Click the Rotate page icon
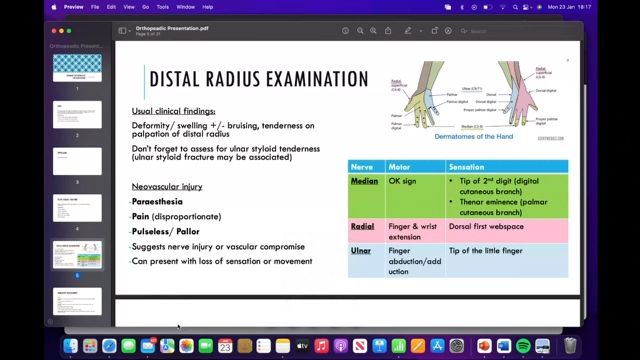This screenshot has width=640, height=360. [x=434, y=31]
